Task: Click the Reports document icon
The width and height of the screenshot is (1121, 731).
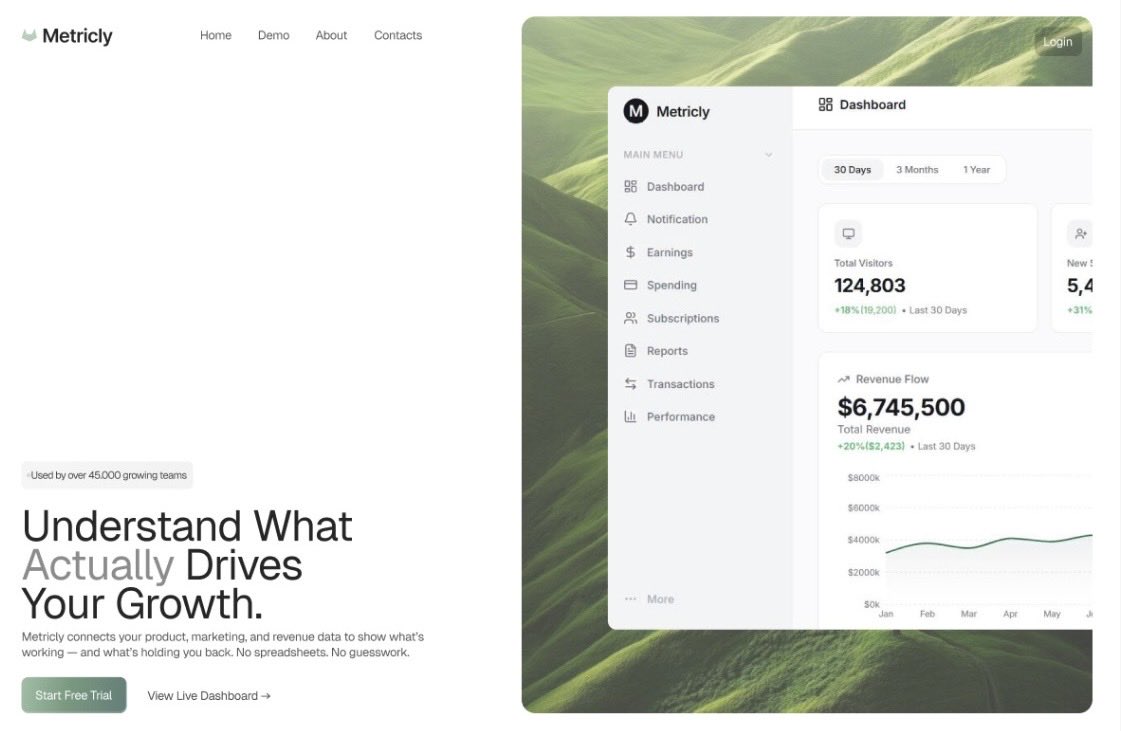Action: (631, 350)
